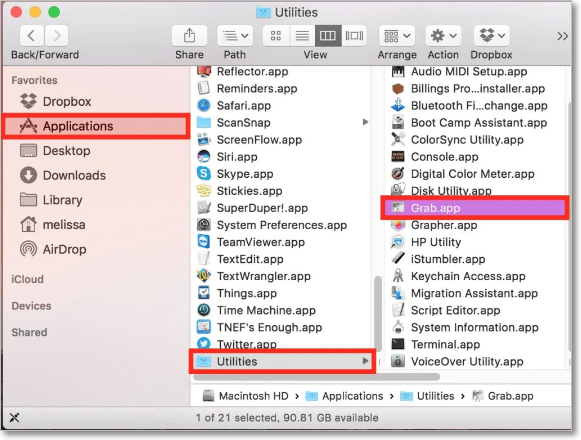Switch to list view
Viewport: 581px width, 440px height.
pyautogui.click(x=302, y=36)
